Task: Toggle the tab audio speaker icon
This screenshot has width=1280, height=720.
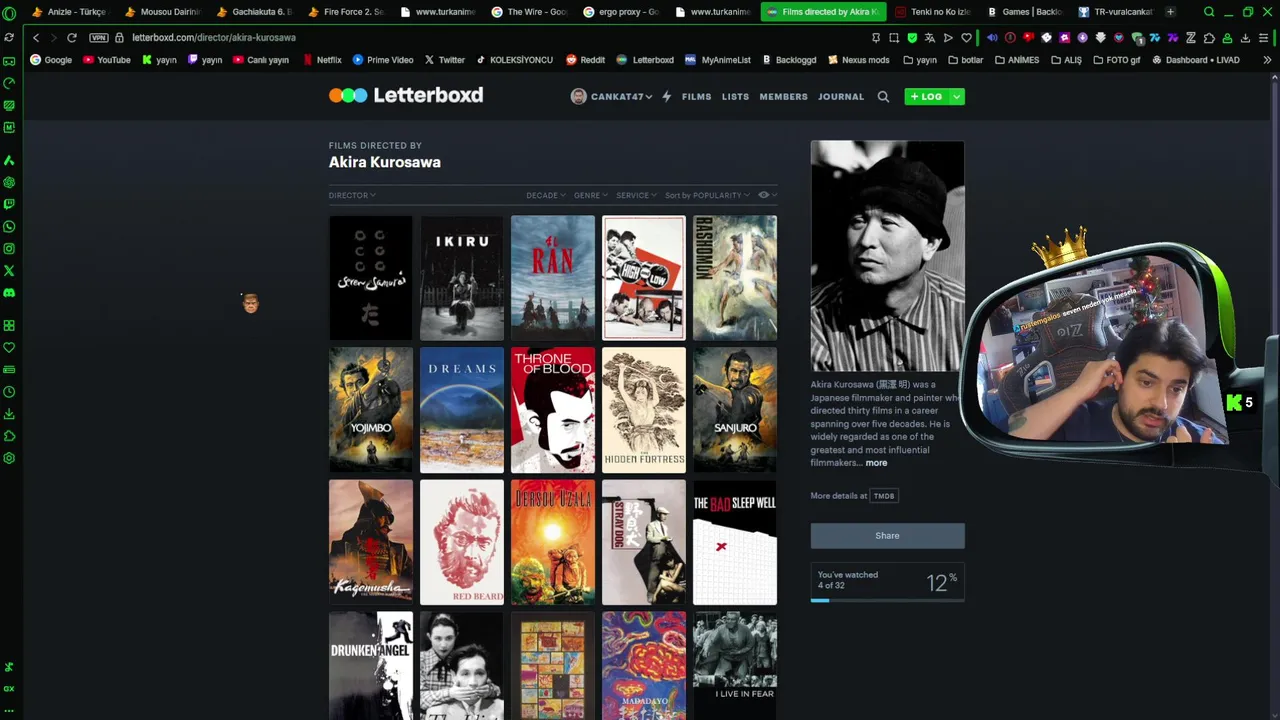Action: coord(992,38)
